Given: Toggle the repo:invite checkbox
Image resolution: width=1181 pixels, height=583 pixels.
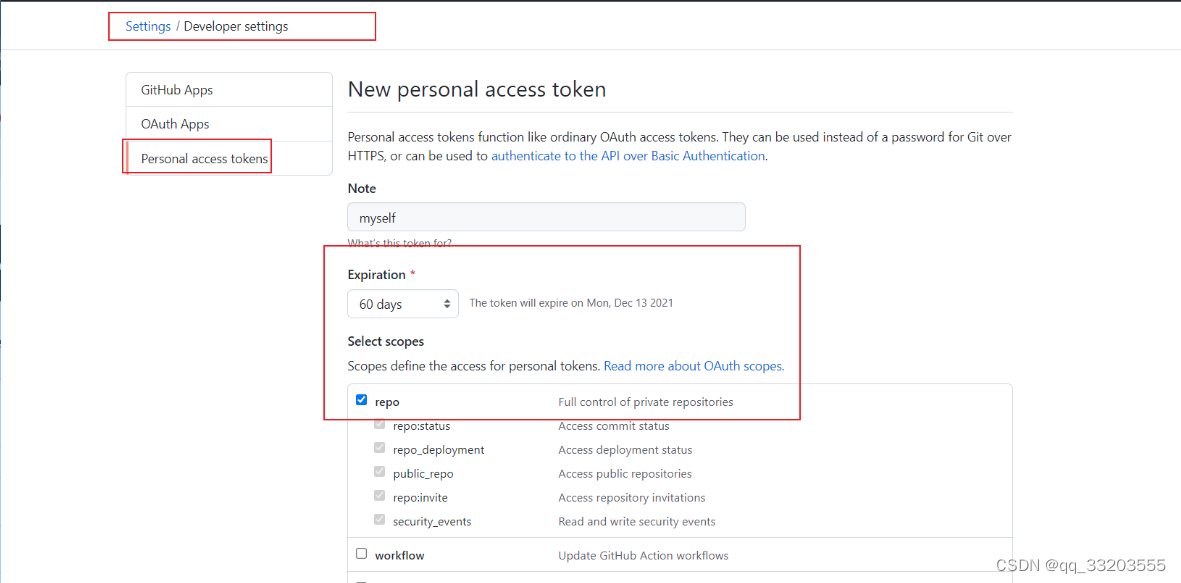Looking at the screenshot, I should pos(379,496).
